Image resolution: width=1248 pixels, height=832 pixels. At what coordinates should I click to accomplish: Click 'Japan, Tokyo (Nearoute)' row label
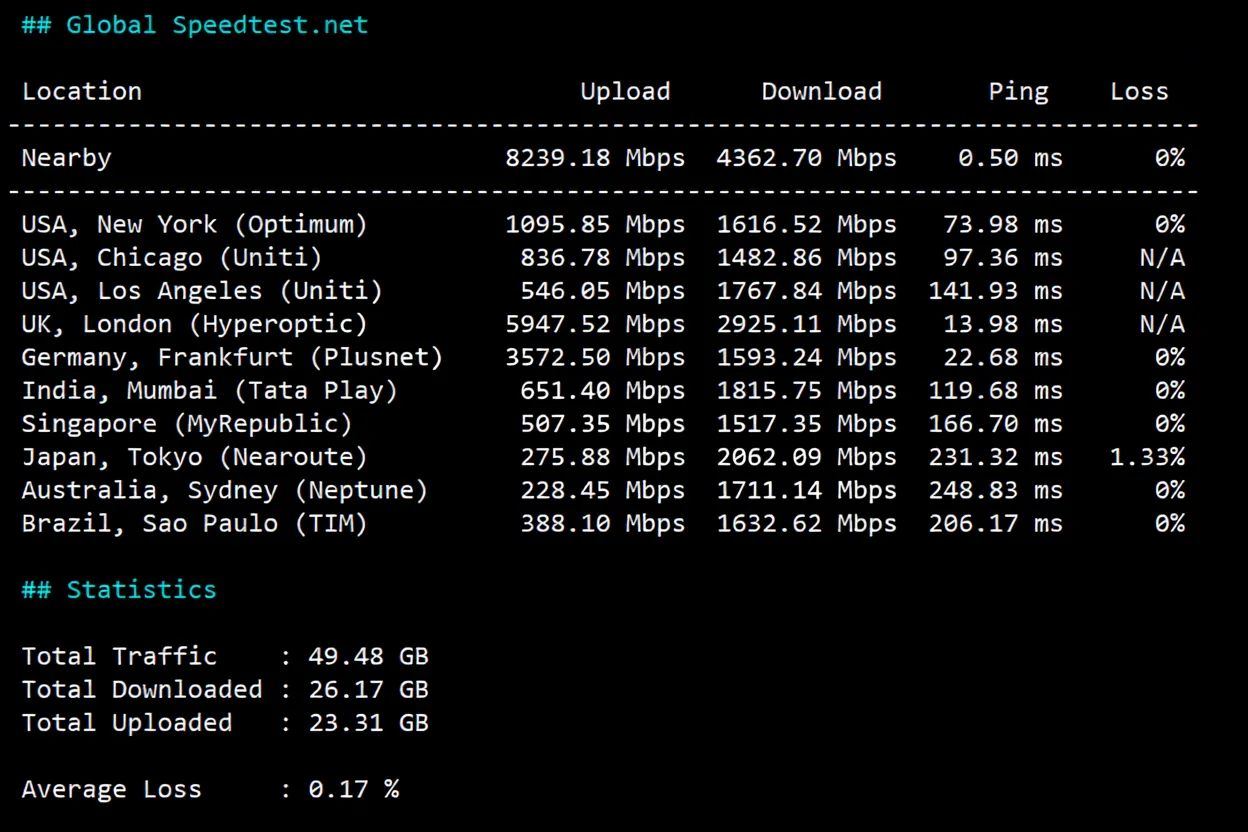pos(194,458)
